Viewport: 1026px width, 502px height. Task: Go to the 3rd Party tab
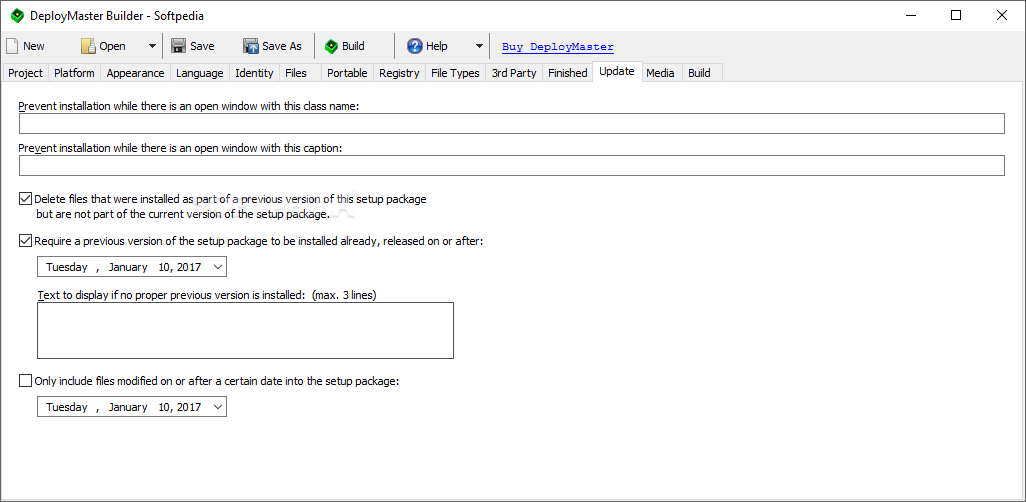(x=514, y=73)
